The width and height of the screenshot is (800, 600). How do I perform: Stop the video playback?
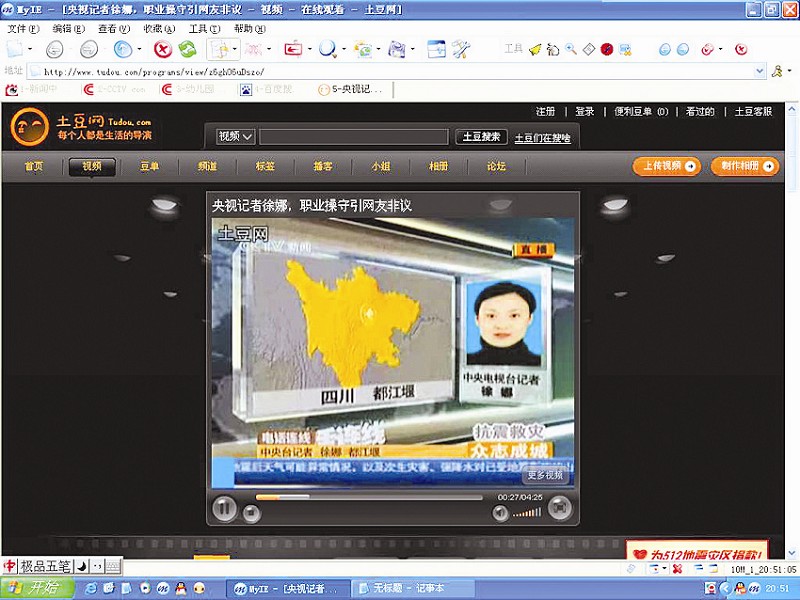(x=252, y=513)
